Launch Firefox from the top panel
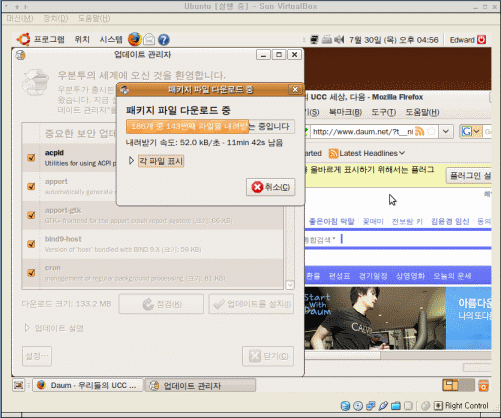This screenshot has width=501, height=418. coord(135,39)
